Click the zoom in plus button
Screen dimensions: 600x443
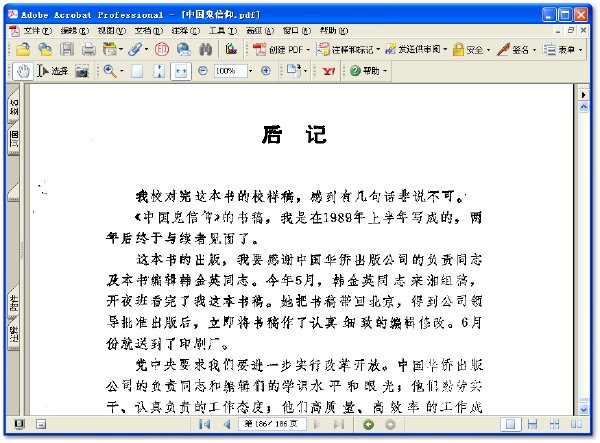266,71
